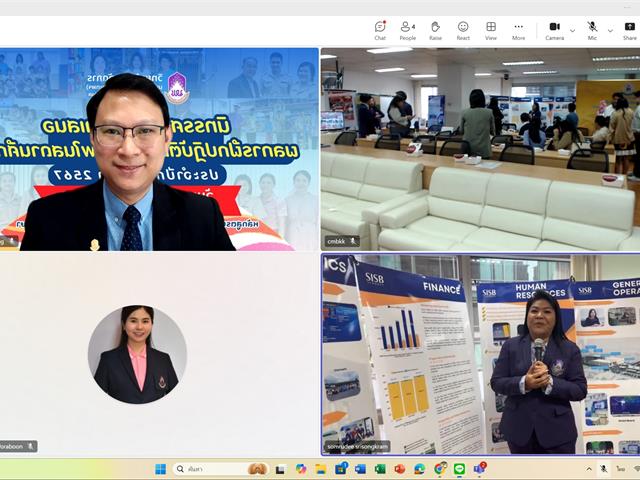Open Word from the taskbar
This screenshot has height=480, width=640.
coord(360,469)
